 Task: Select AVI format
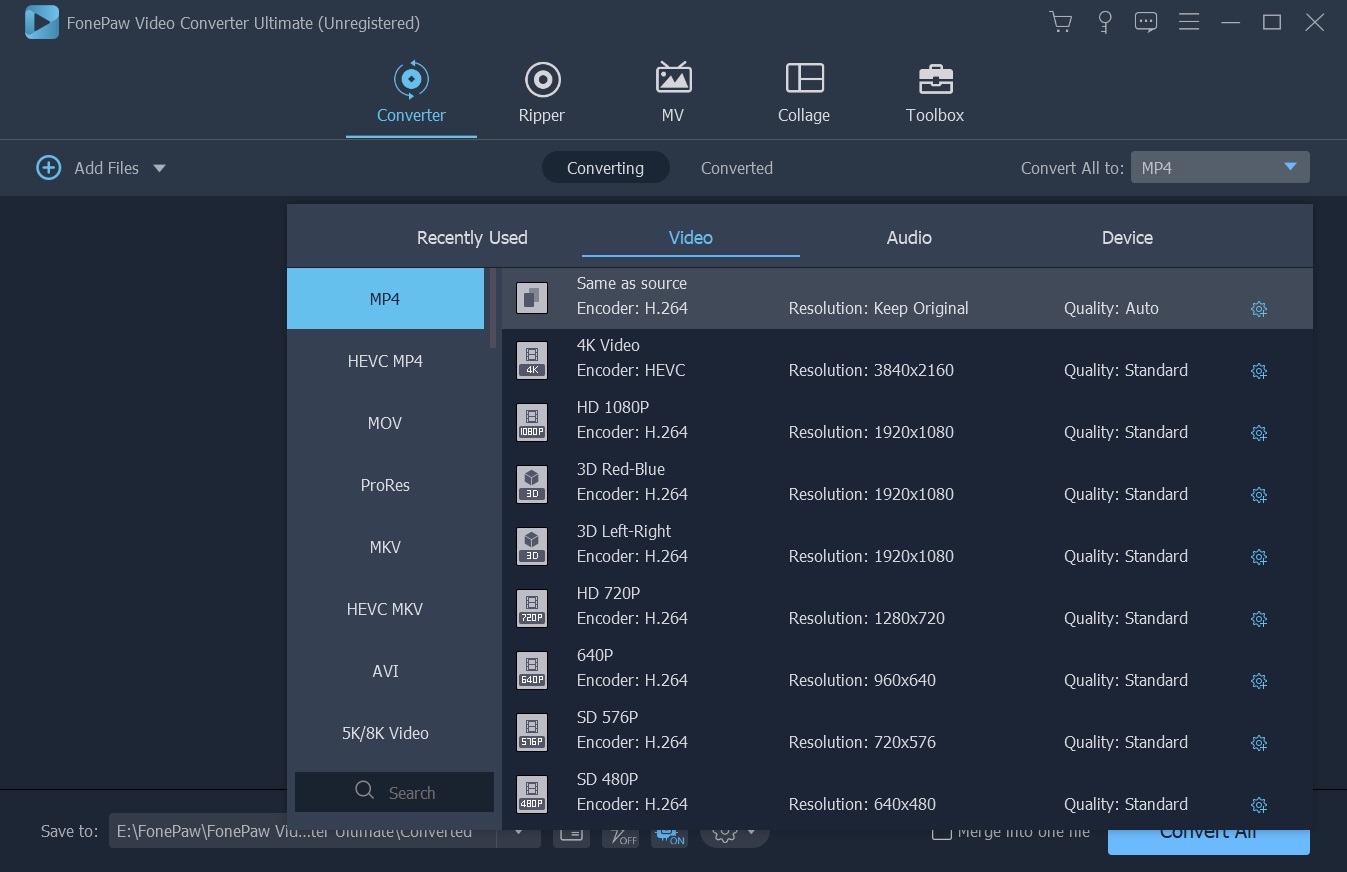point(385,671)
